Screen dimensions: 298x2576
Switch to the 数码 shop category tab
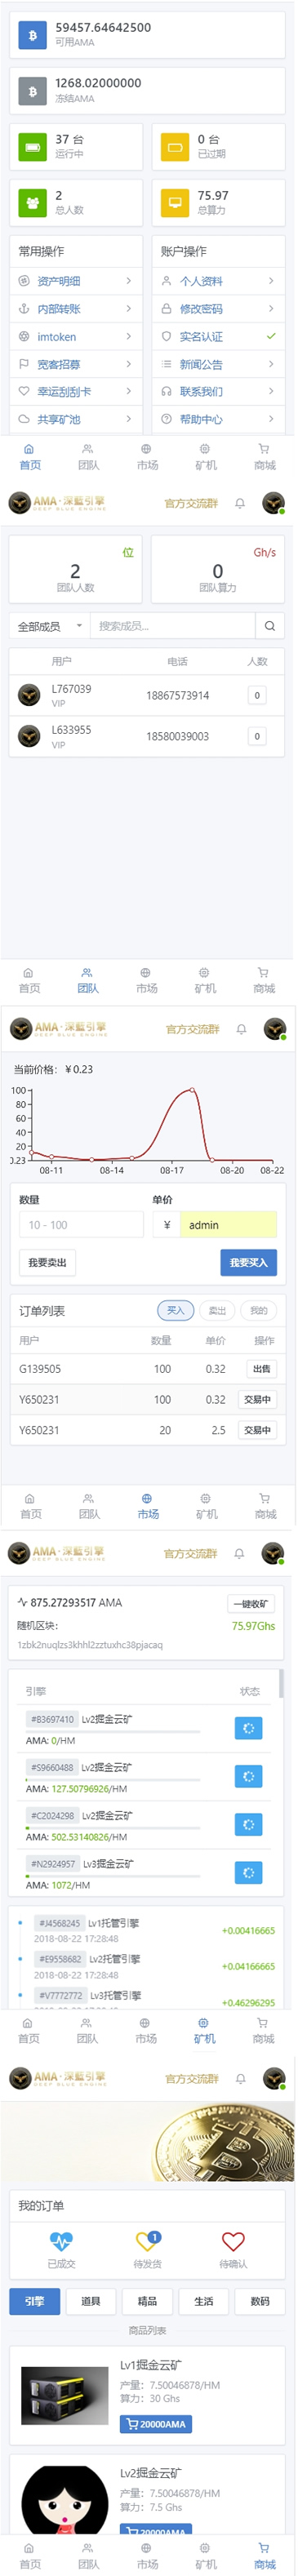click(260, 2301)
